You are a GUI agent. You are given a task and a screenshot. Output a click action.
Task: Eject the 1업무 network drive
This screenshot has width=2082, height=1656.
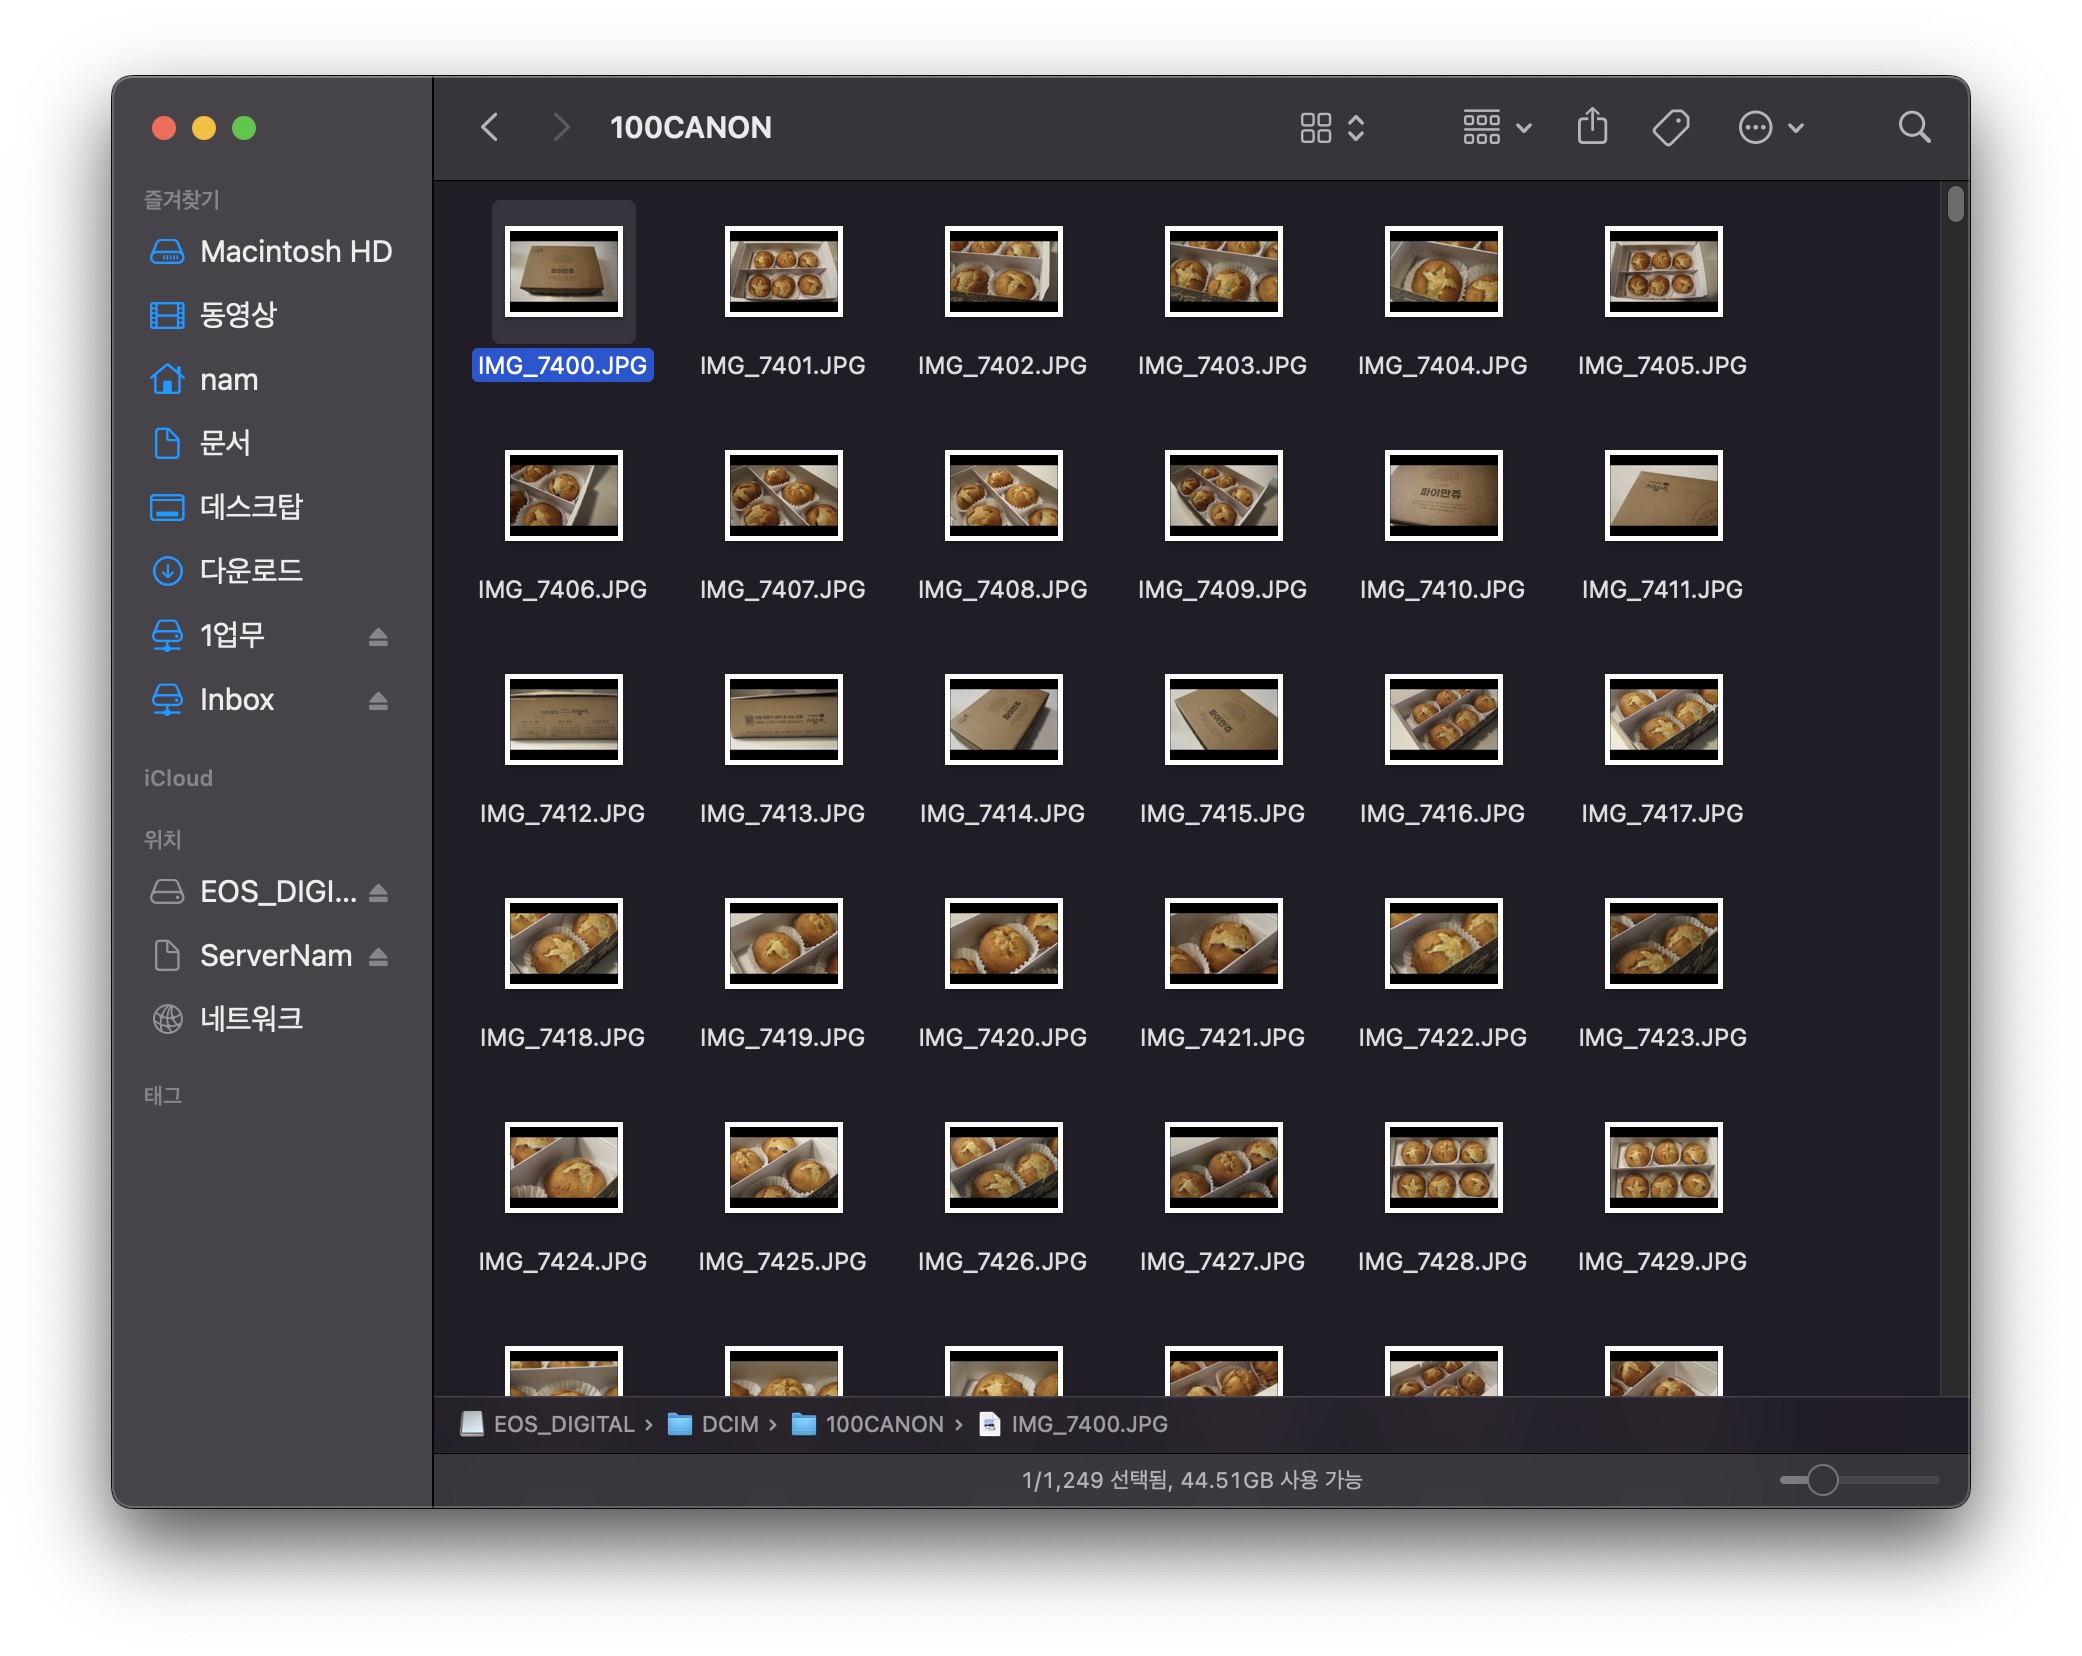378,636
